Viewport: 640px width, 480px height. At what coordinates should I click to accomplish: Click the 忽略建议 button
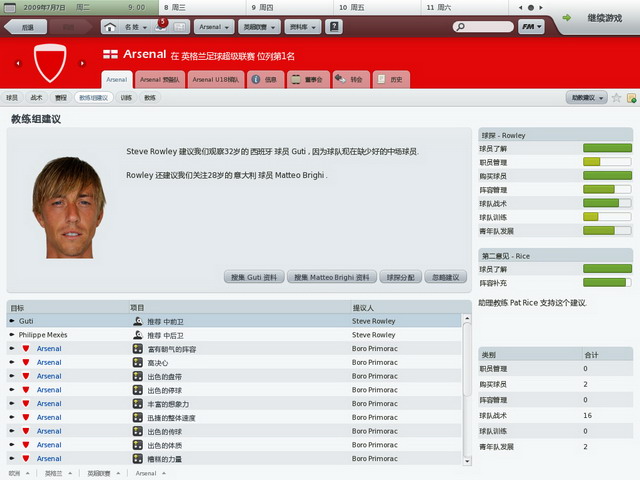[x=446, y=276]
